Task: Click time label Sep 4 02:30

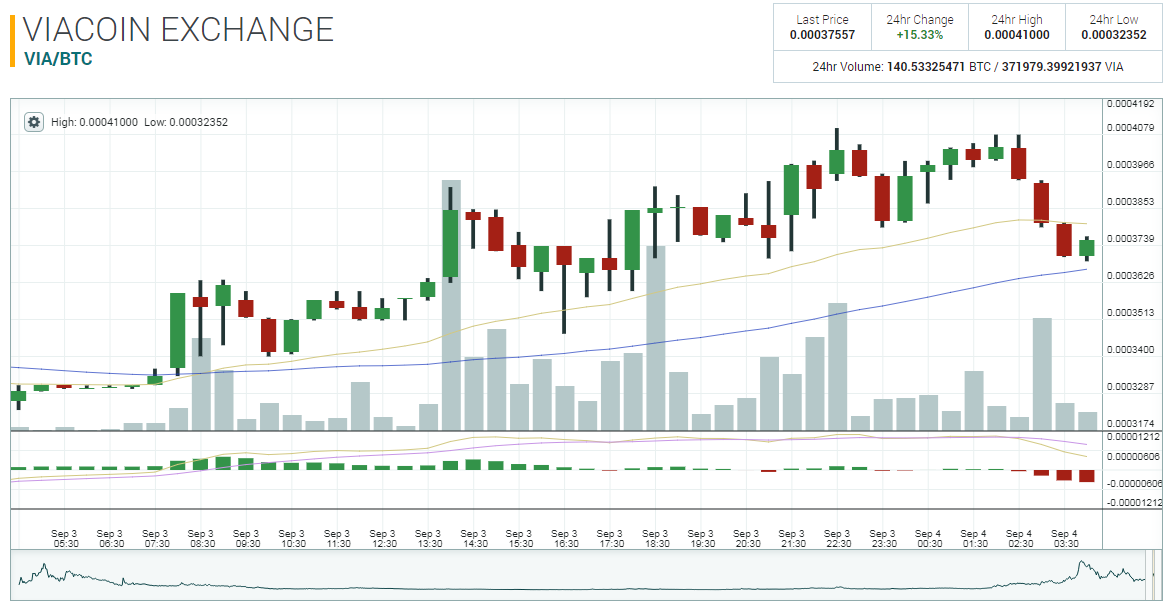Action: click(1021, 539)
